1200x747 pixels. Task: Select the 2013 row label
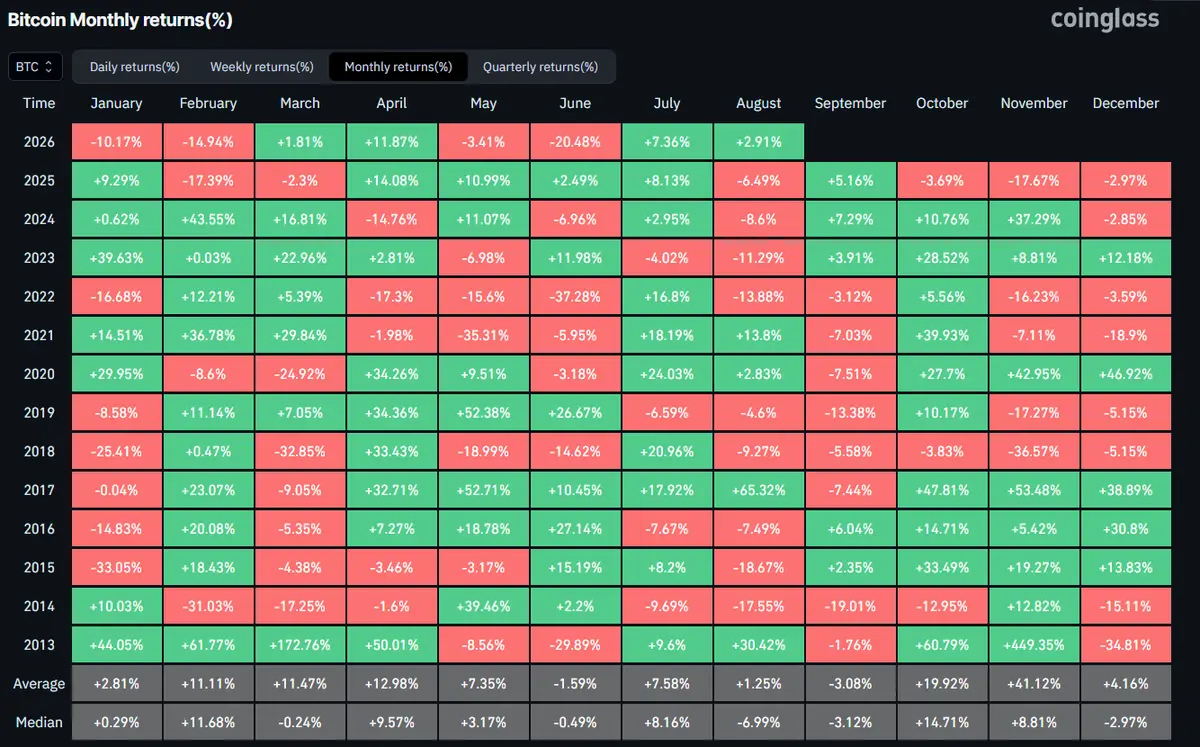tap(39, 645)
